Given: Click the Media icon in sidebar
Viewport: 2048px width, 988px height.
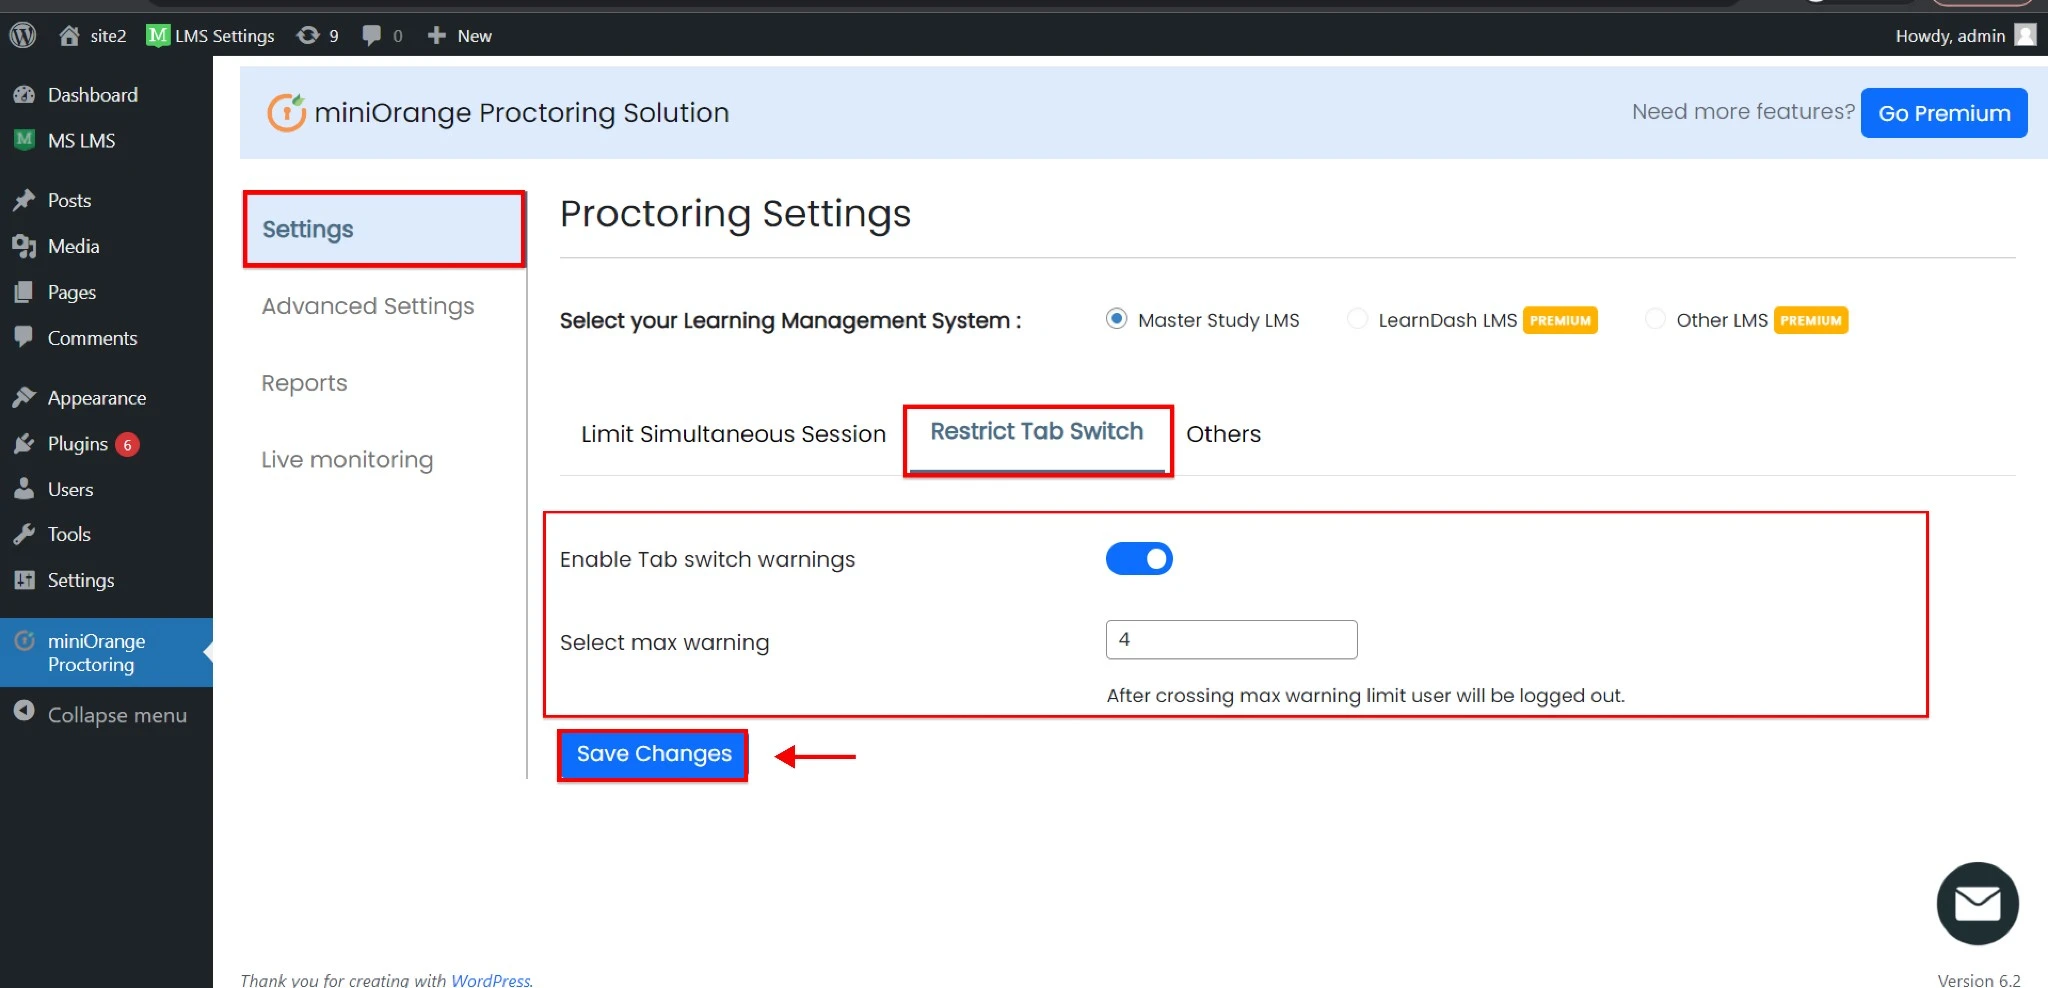Looking at the screenshot, I should [x=24, y=246].
